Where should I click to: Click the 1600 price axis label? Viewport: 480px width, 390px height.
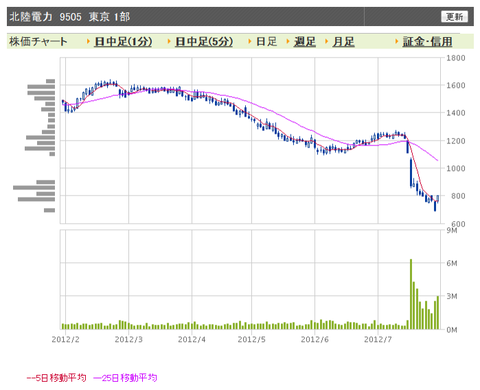point(456,85)
